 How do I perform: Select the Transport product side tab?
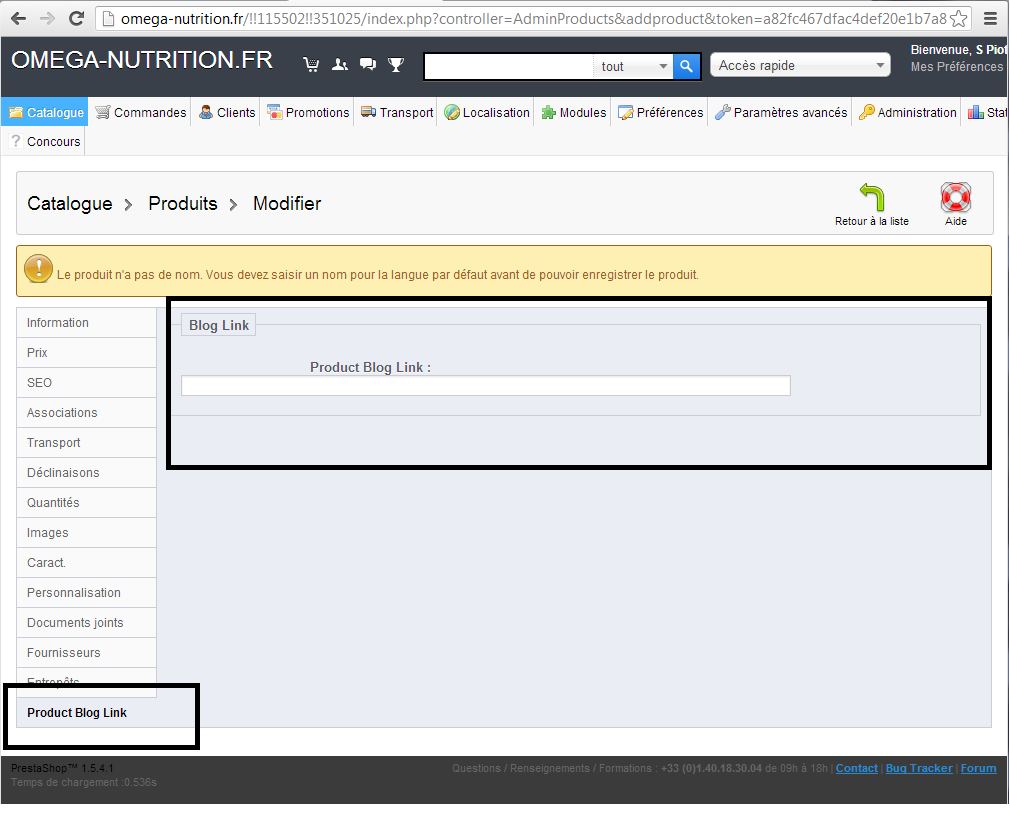click(86, 443)
